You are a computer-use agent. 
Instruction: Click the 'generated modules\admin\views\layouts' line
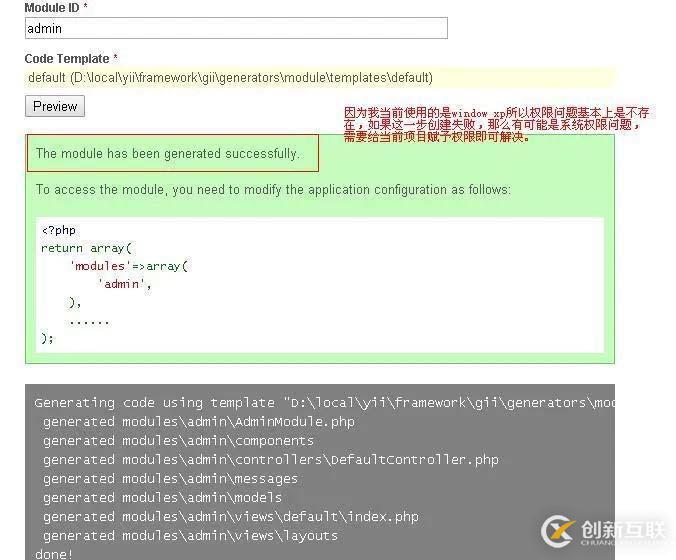pos(190,535)
